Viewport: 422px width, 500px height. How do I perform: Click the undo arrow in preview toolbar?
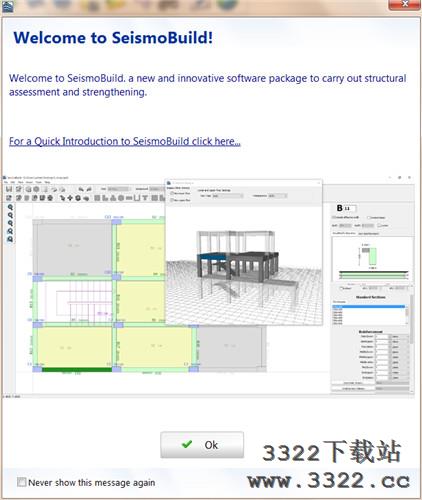pyautogui.click(x=81, y=189)
